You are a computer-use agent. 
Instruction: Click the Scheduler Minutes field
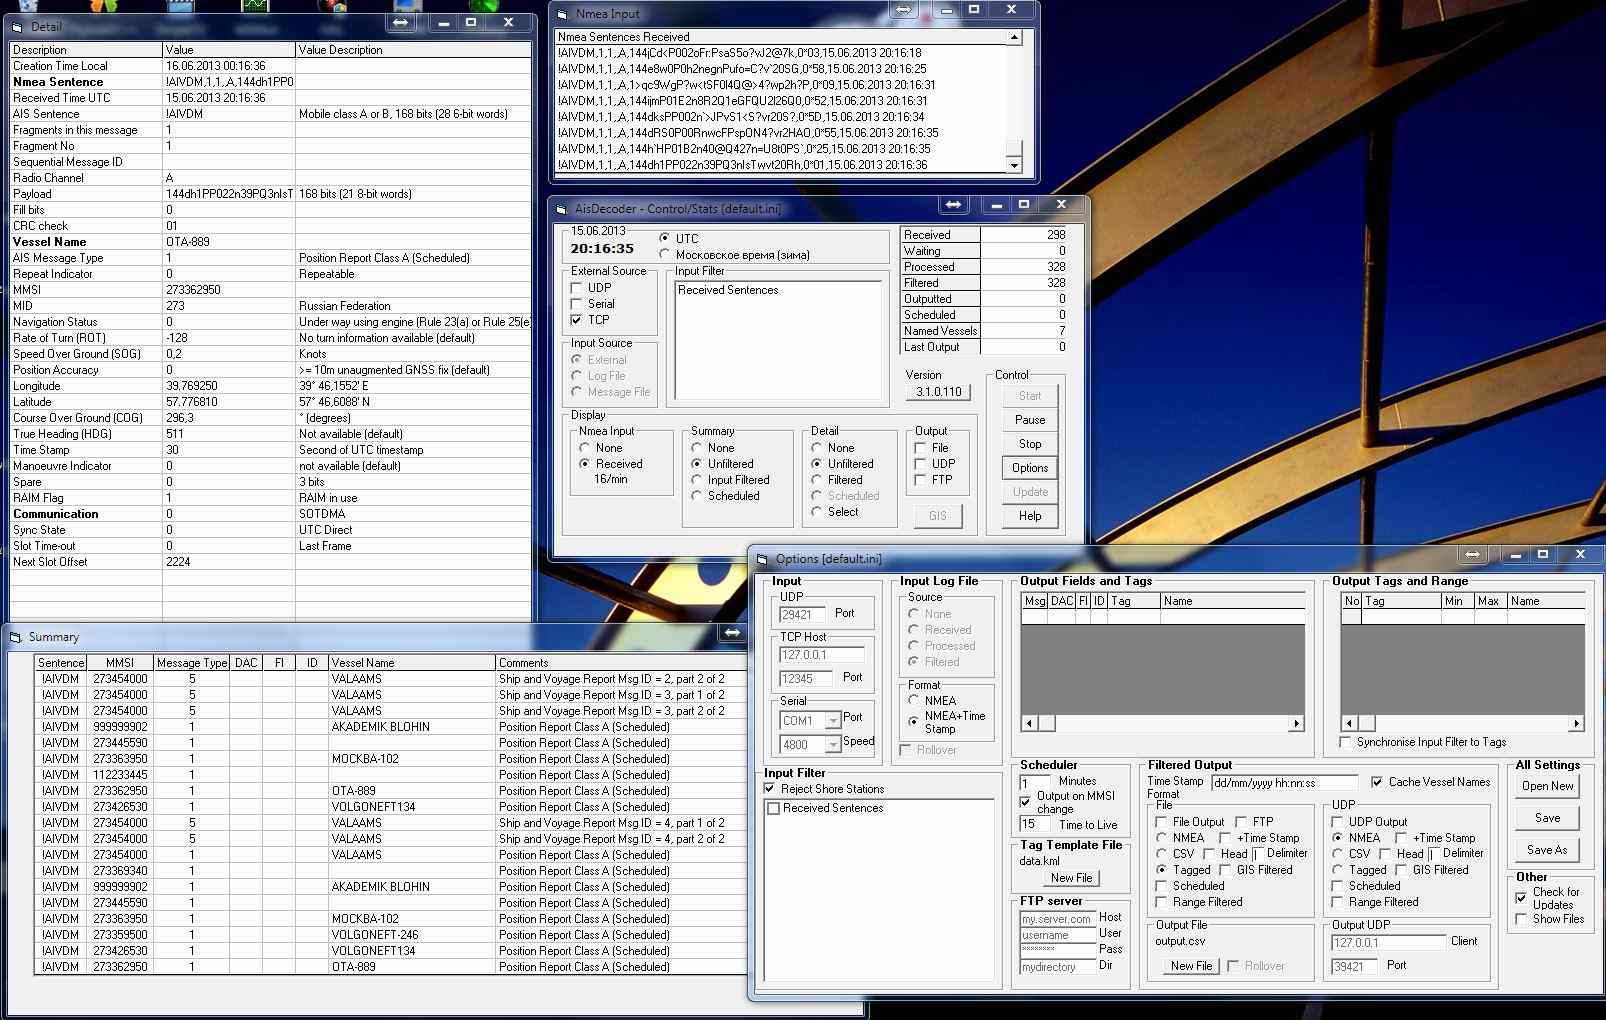pos(1034,782)
